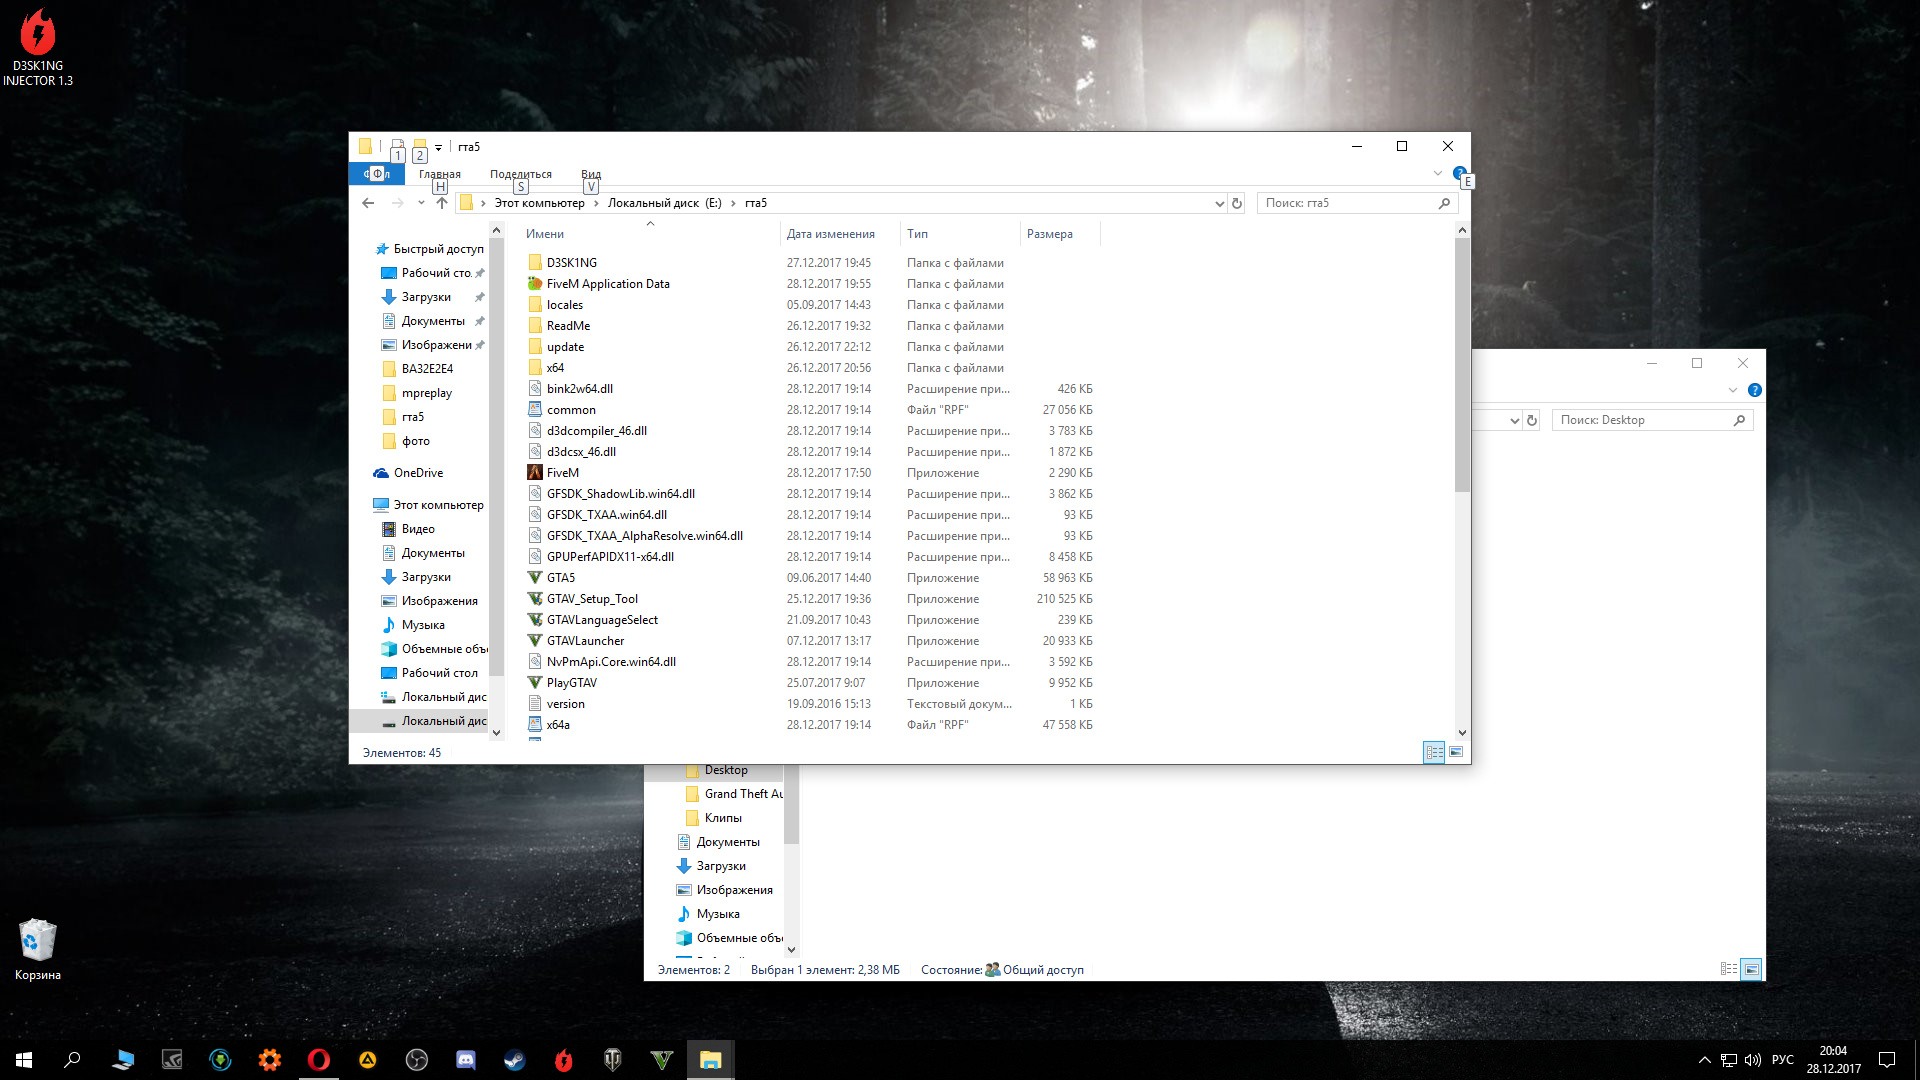1920x1080 pixels.
Task: Switch to File Explorer in the taskbar
Action: coord(711,1060)
